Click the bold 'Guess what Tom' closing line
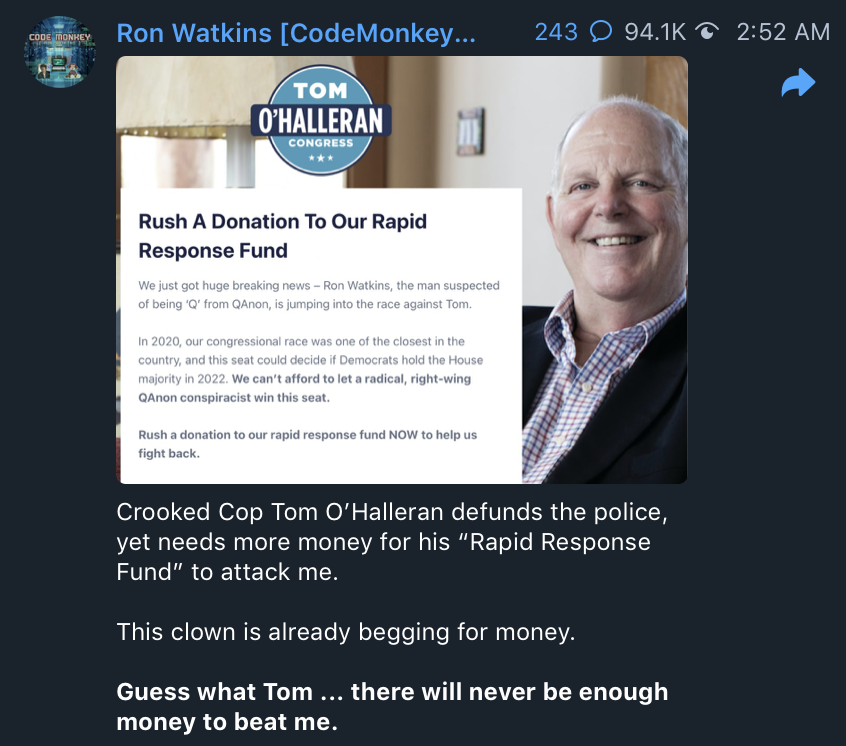846x746 pixels. click(x=392, y=707)
